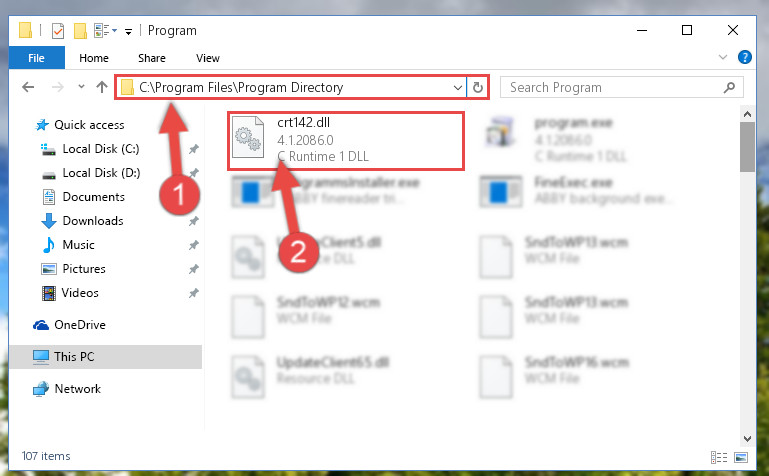
Task: Click Properties icon in quick access toolbar
Action: pyautogui.click(x=58, y=31)
